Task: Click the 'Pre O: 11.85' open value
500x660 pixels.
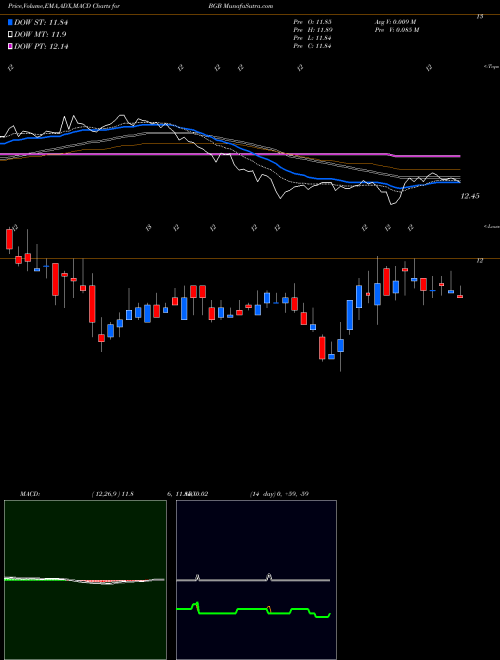Action: [312, 21]
